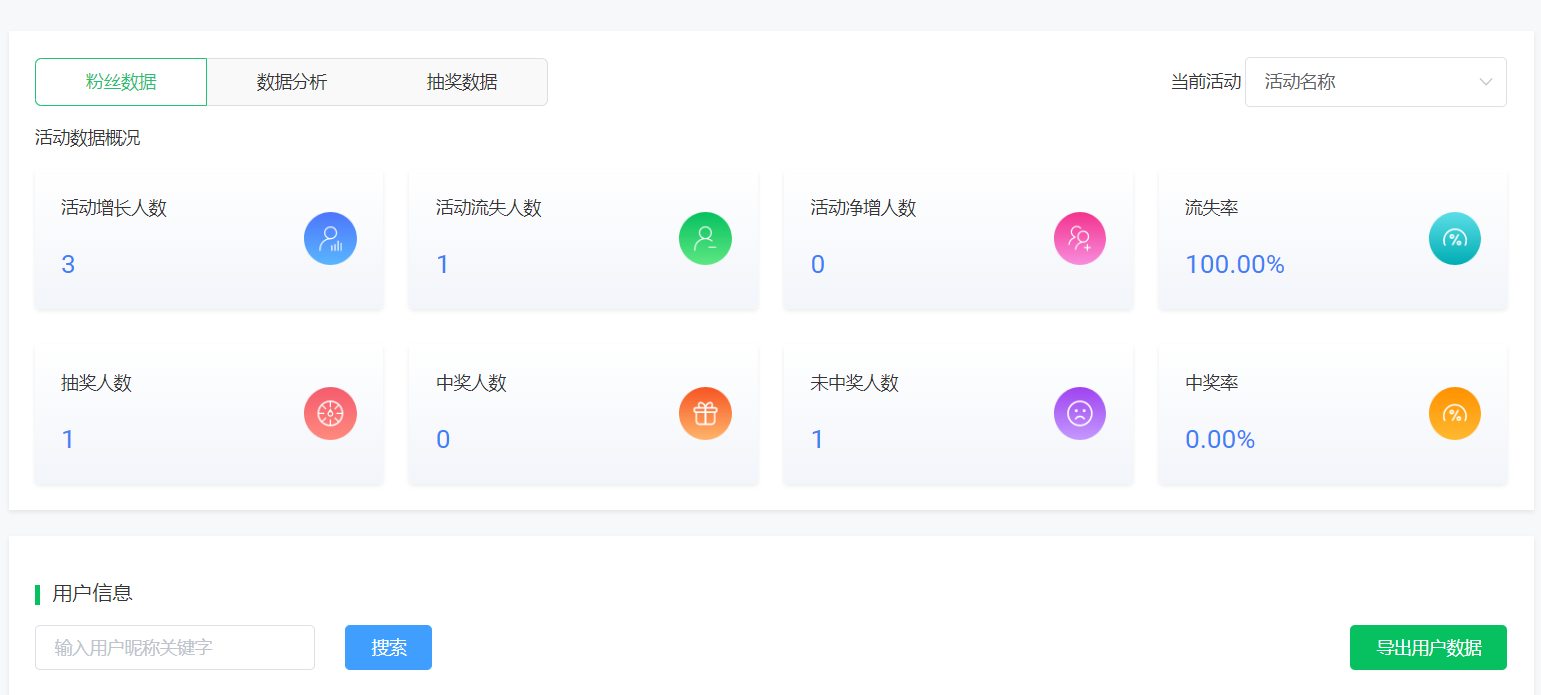The image size is (1541, 695).
Task: Click the 活动增长人数 statistic card
Action: [209, 238]
